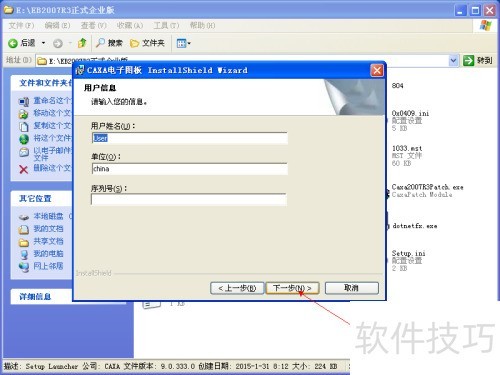Click the Other Places (其它位置) panel header
Viewport: 500px width, 375px height.
(x=41, y=198)
